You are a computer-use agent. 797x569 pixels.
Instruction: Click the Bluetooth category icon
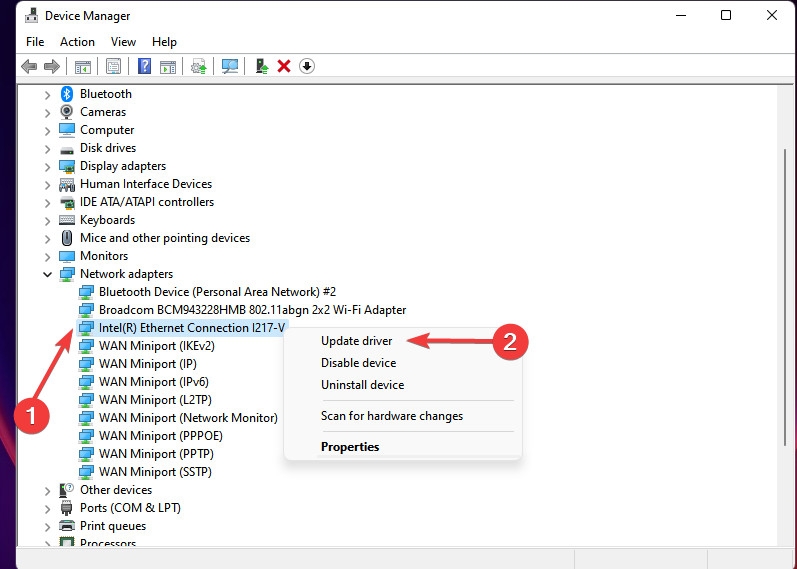pyautogui.click(x=67, y=94)
